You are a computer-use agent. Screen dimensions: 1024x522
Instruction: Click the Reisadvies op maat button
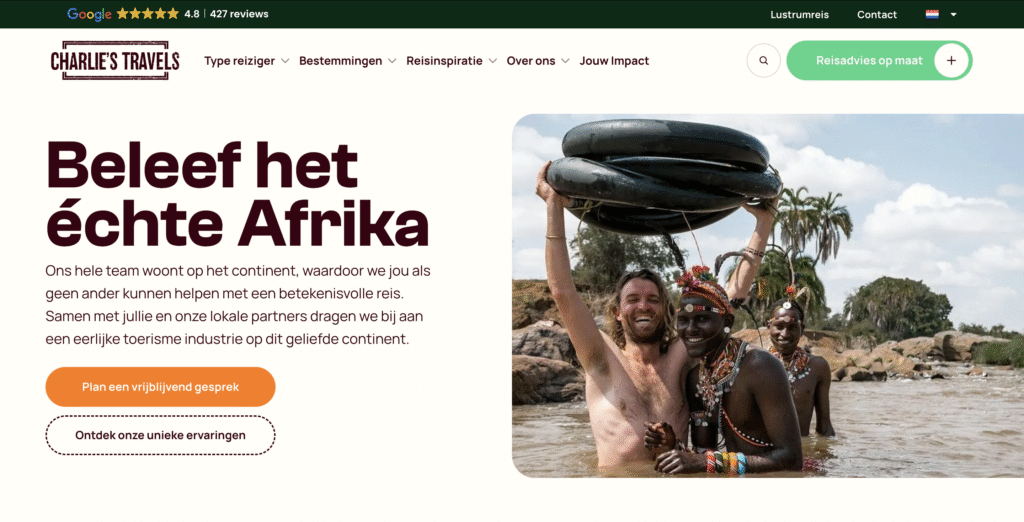[x=879, y=61]
